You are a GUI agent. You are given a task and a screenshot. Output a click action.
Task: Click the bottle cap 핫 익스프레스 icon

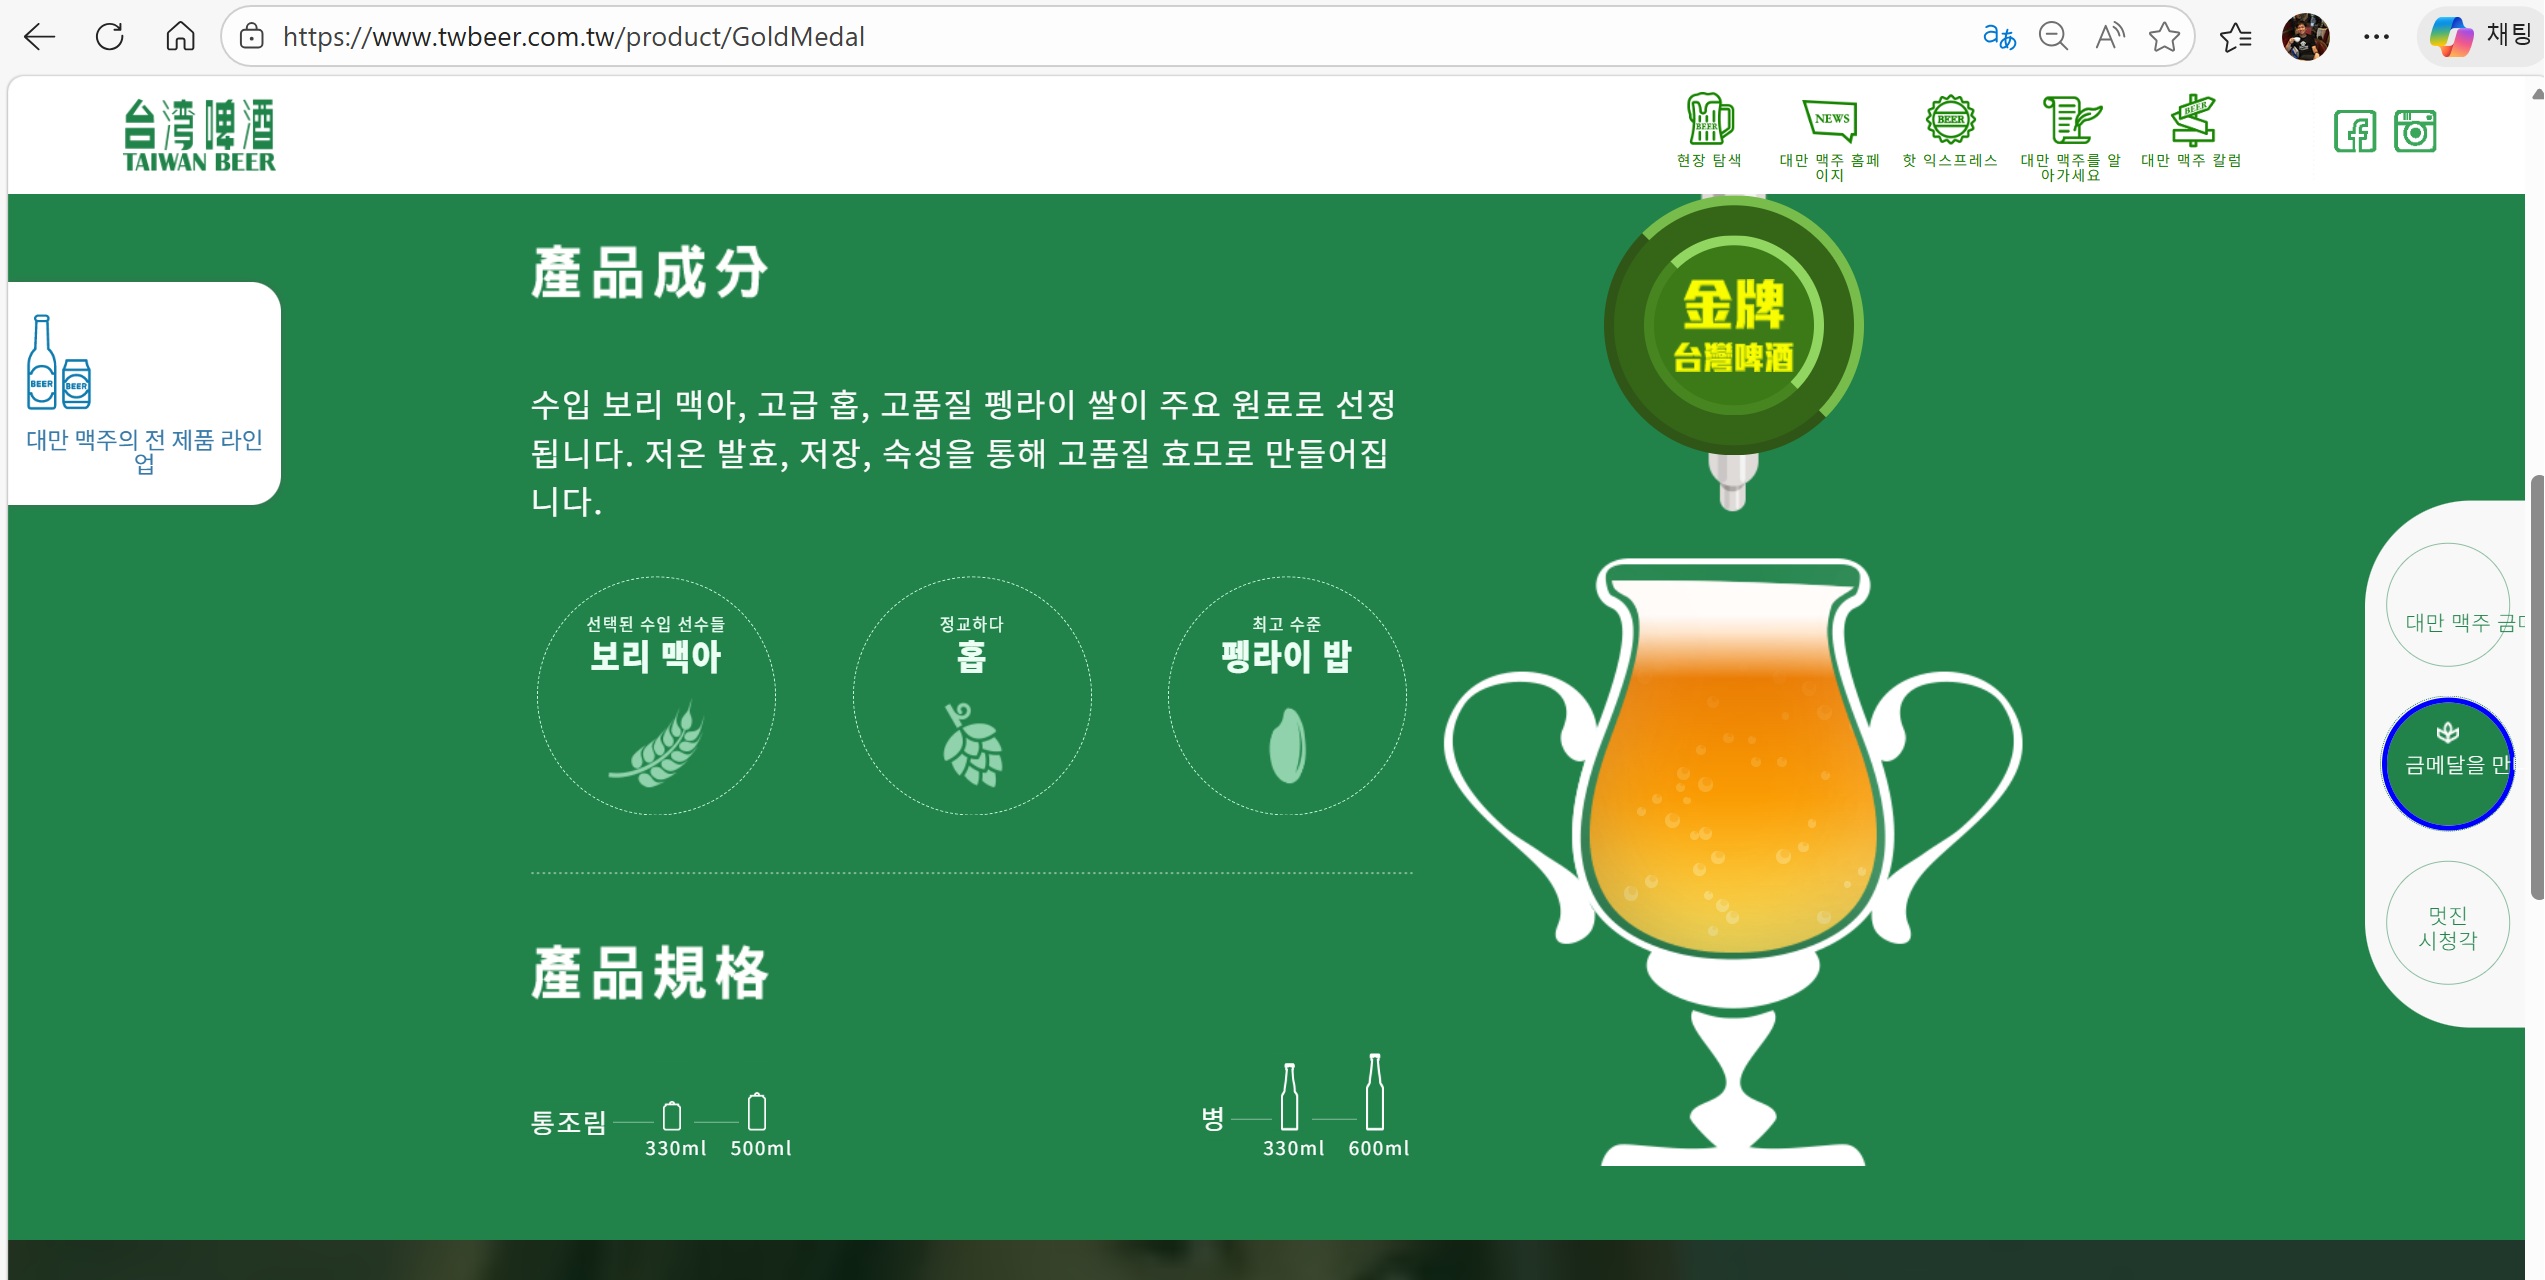coord(1950,121)
